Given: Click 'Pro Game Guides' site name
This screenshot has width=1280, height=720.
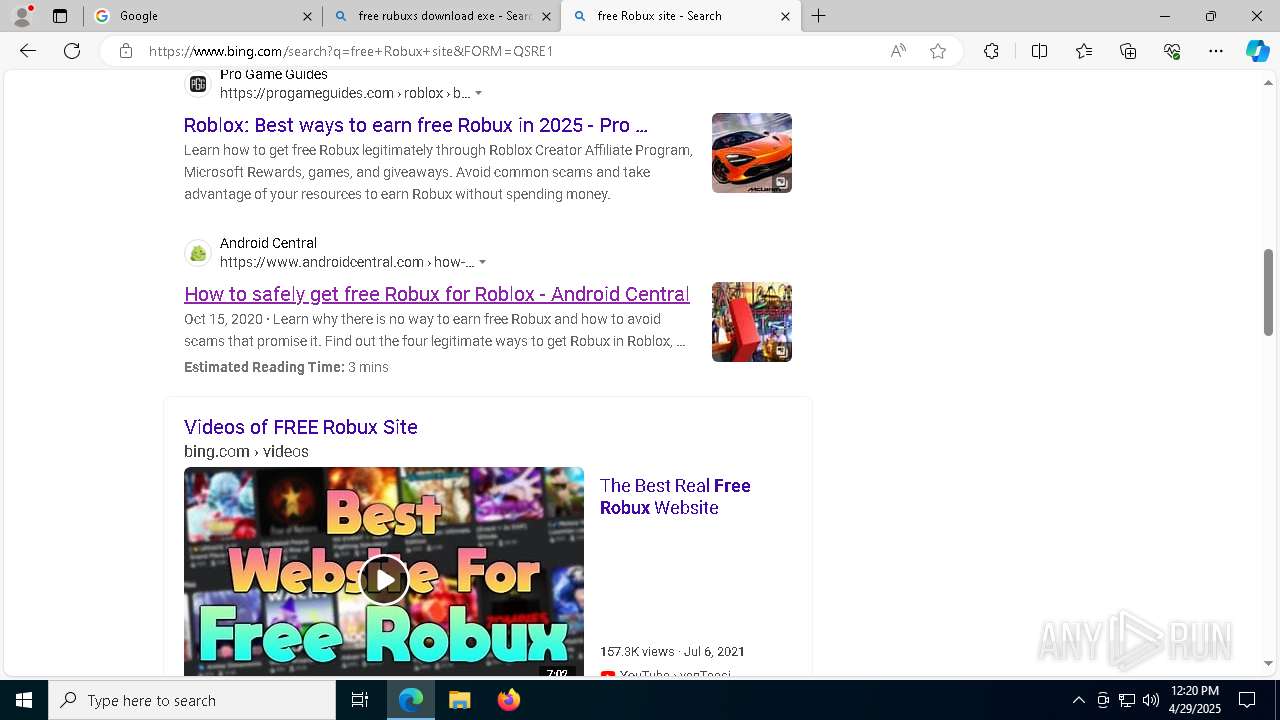Looking at the screenshot, I should 274,75.
